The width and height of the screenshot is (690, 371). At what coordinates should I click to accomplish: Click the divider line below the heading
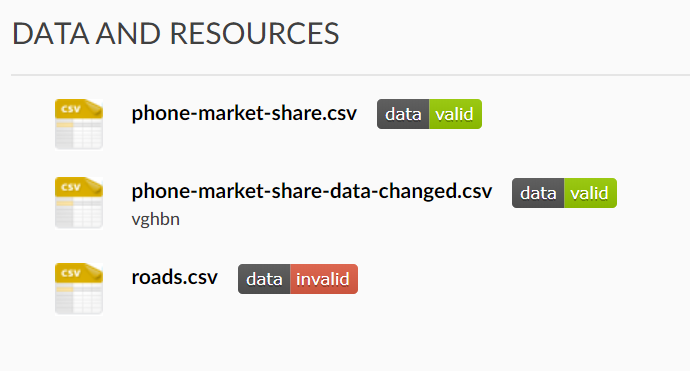coord(350,75)
